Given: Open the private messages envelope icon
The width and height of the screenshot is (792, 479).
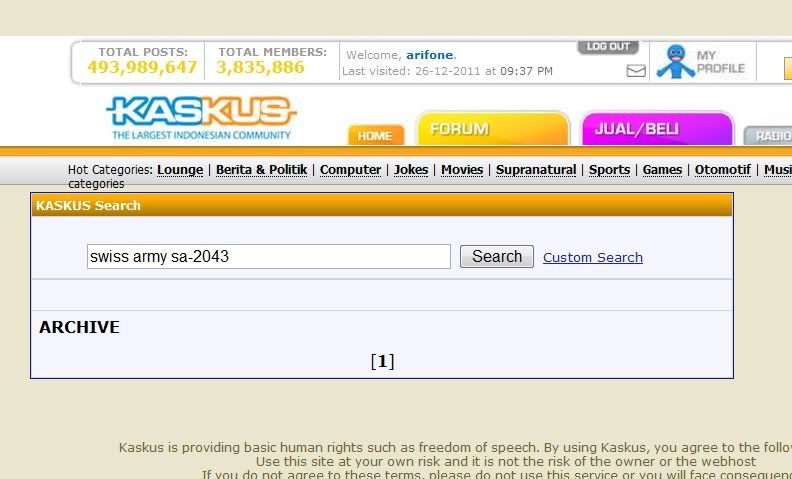Looking at the screenshot, I should 636,71.
